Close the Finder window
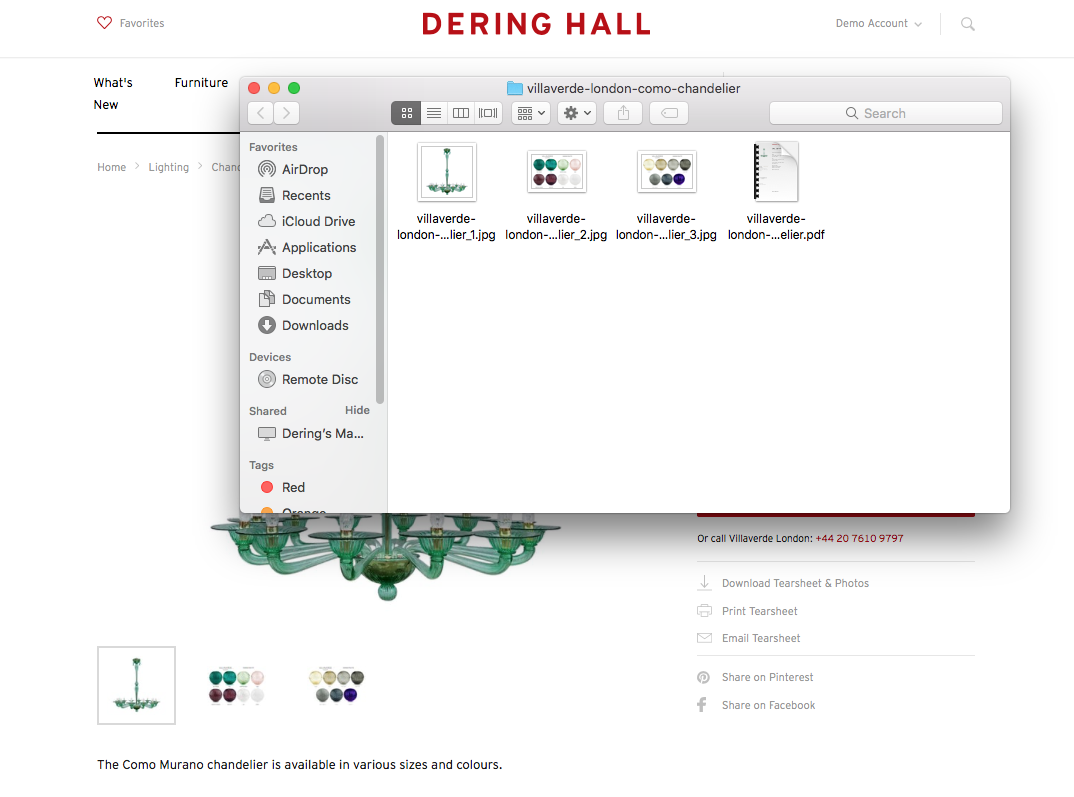The width and height of the screenshot is (1074, 797). pyautogui.click(x=254, y=88)
